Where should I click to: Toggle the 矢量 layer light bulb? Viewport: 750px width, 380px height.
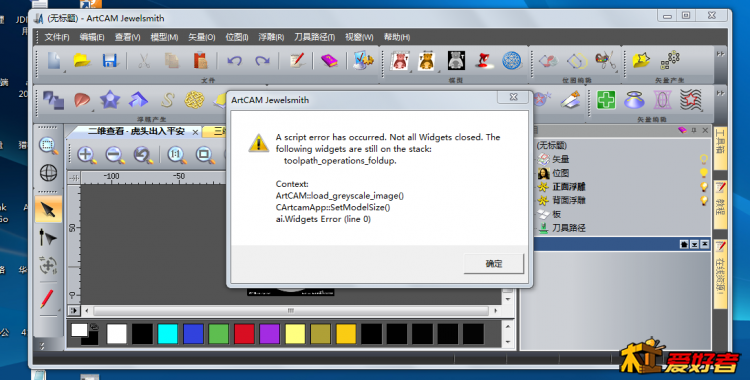[704, 159]
